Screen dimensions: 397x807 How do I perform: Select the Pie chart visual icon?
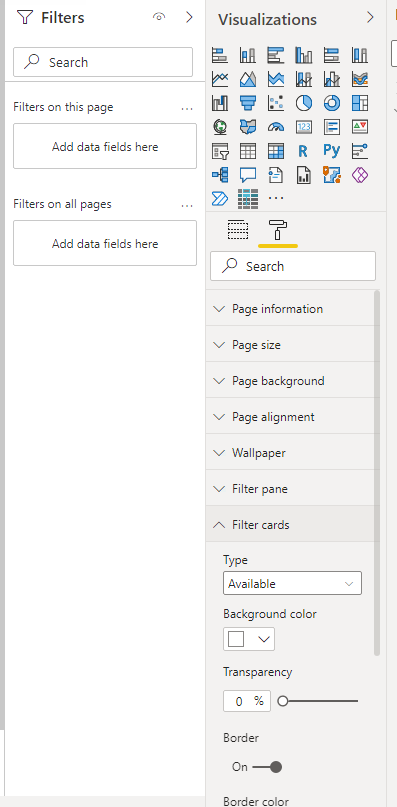(304, 103)
